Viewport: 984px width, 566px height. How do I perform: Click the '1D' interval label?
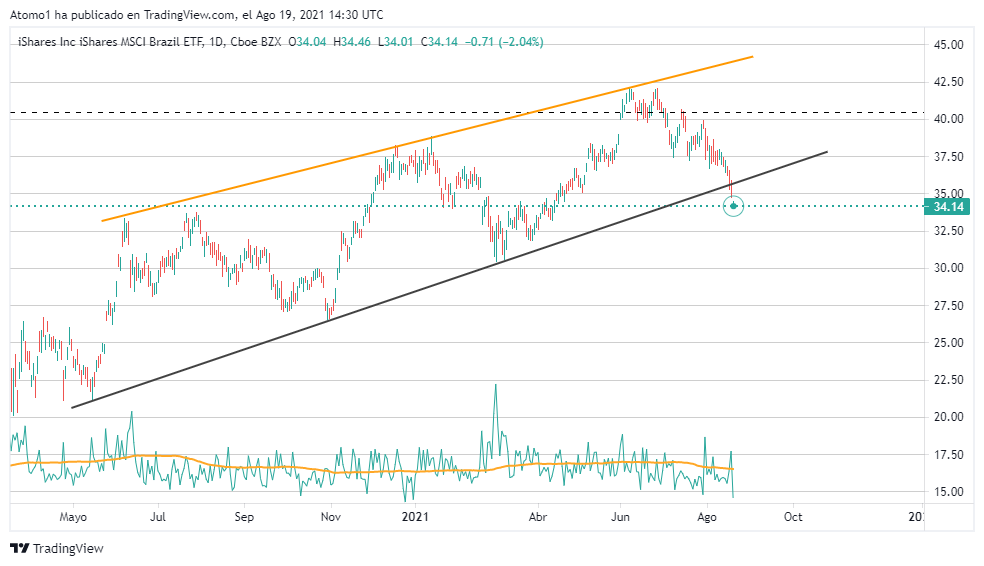(217, 42)
